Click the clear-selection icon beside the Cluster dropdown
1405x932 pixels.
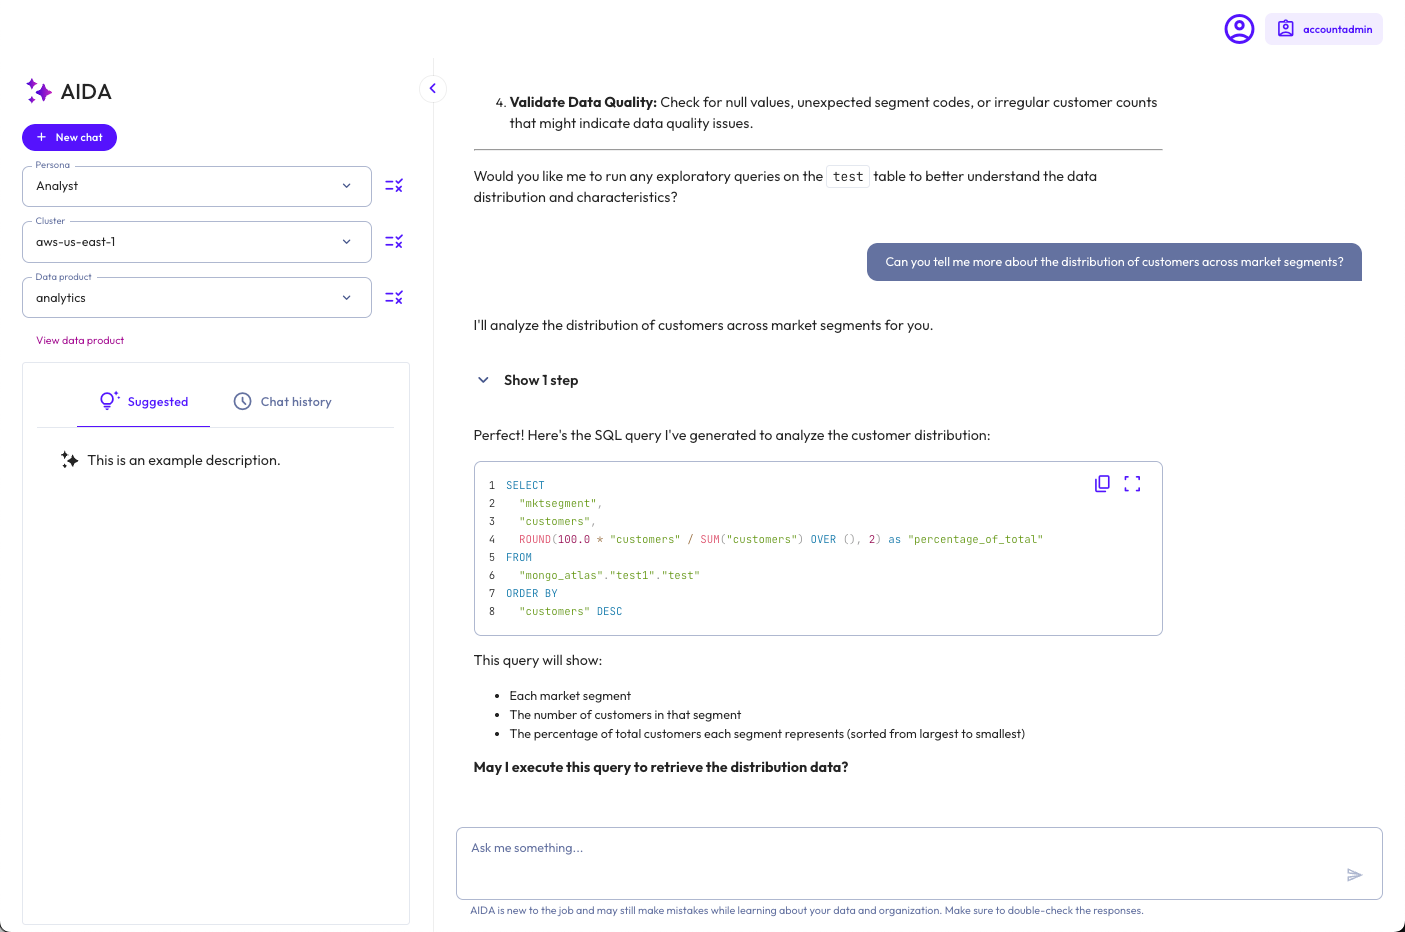click(x=394, y=241)
